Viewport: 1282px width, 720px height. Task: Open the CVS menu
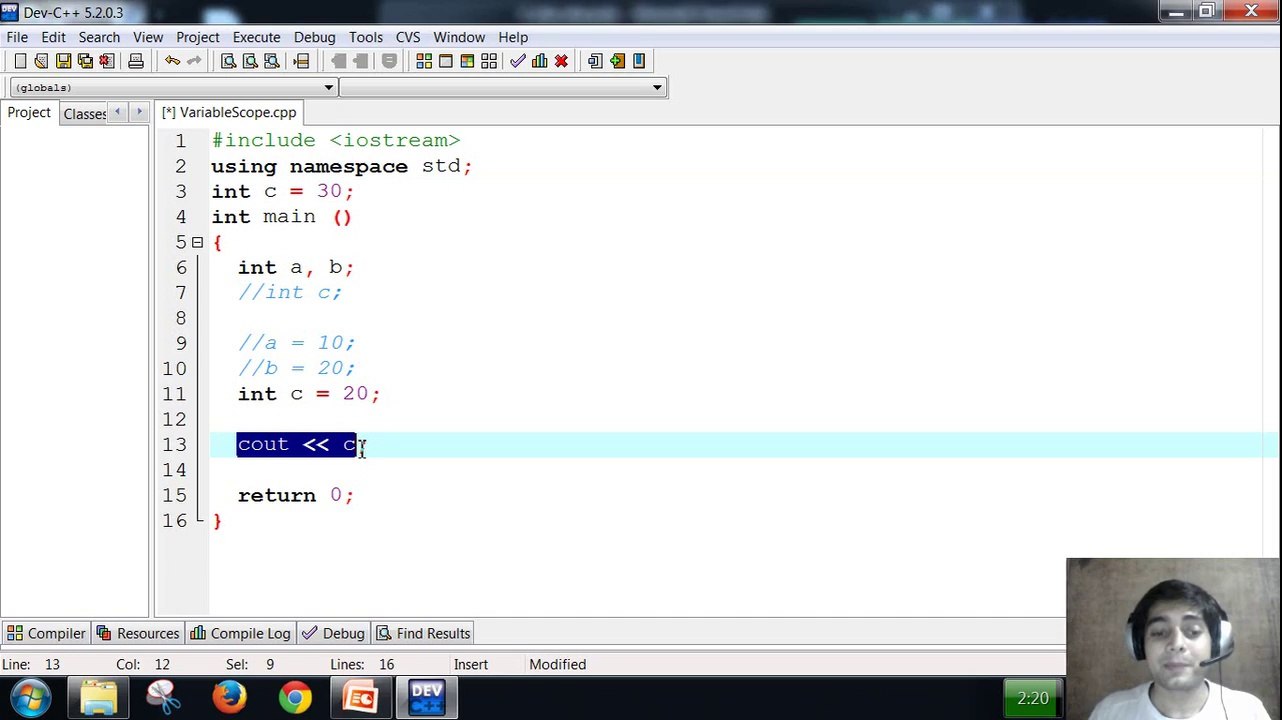pyautogui.click(x=408, y=37)
